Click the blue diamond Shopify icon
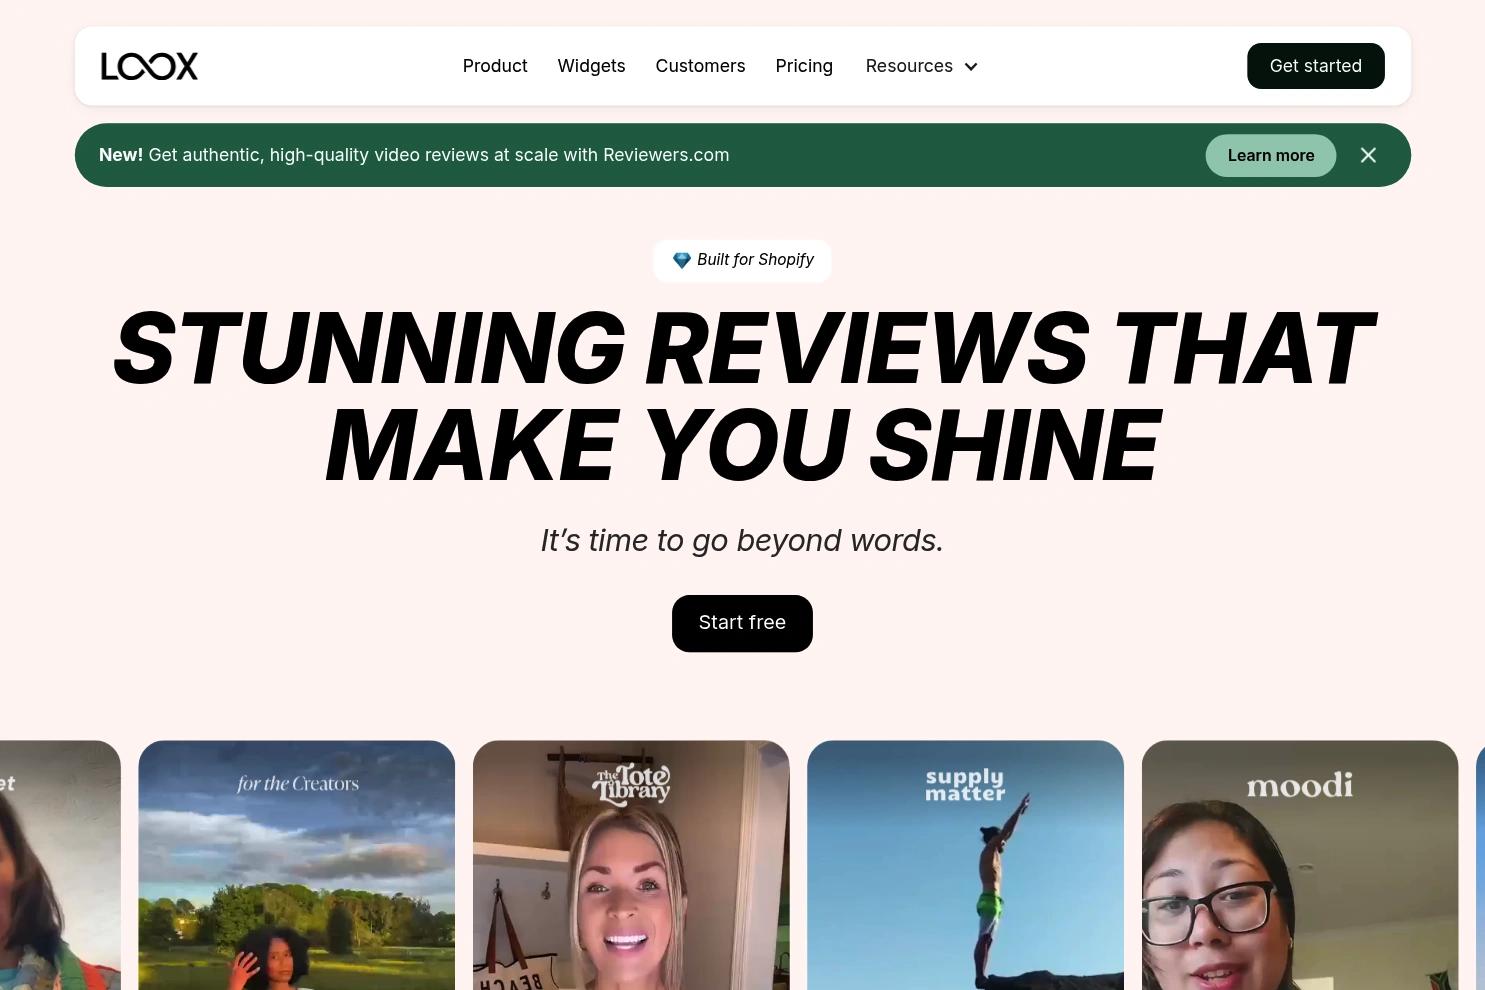The height and width of the screenshot is (990, 1485). click(682, 260)
